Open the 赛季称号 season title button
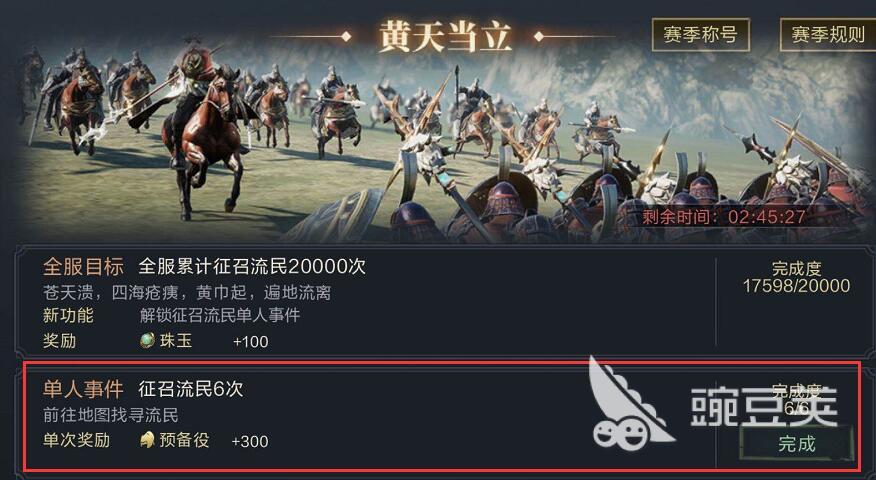The width and height of the screenshot is (876, 480). point(701,34)
